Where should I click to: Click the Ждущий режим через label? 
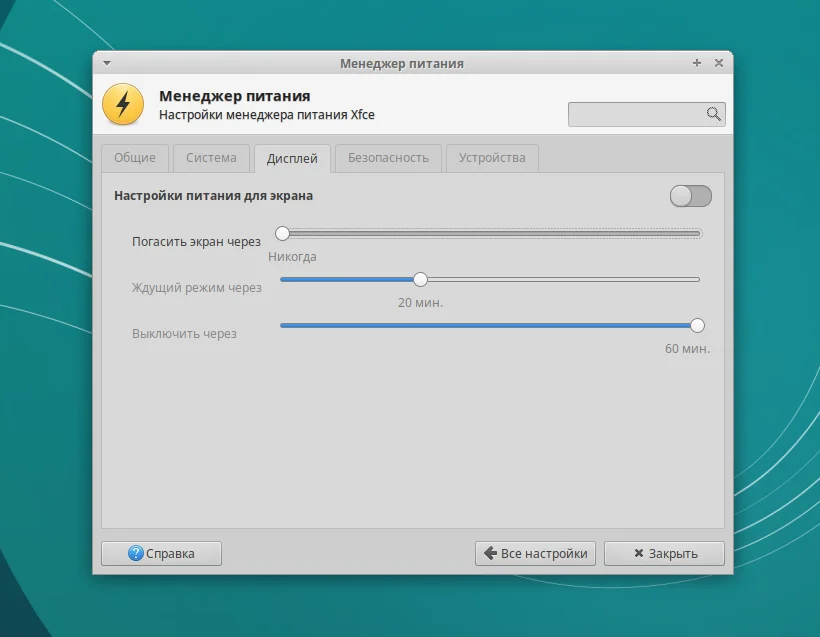click(197, 288)
